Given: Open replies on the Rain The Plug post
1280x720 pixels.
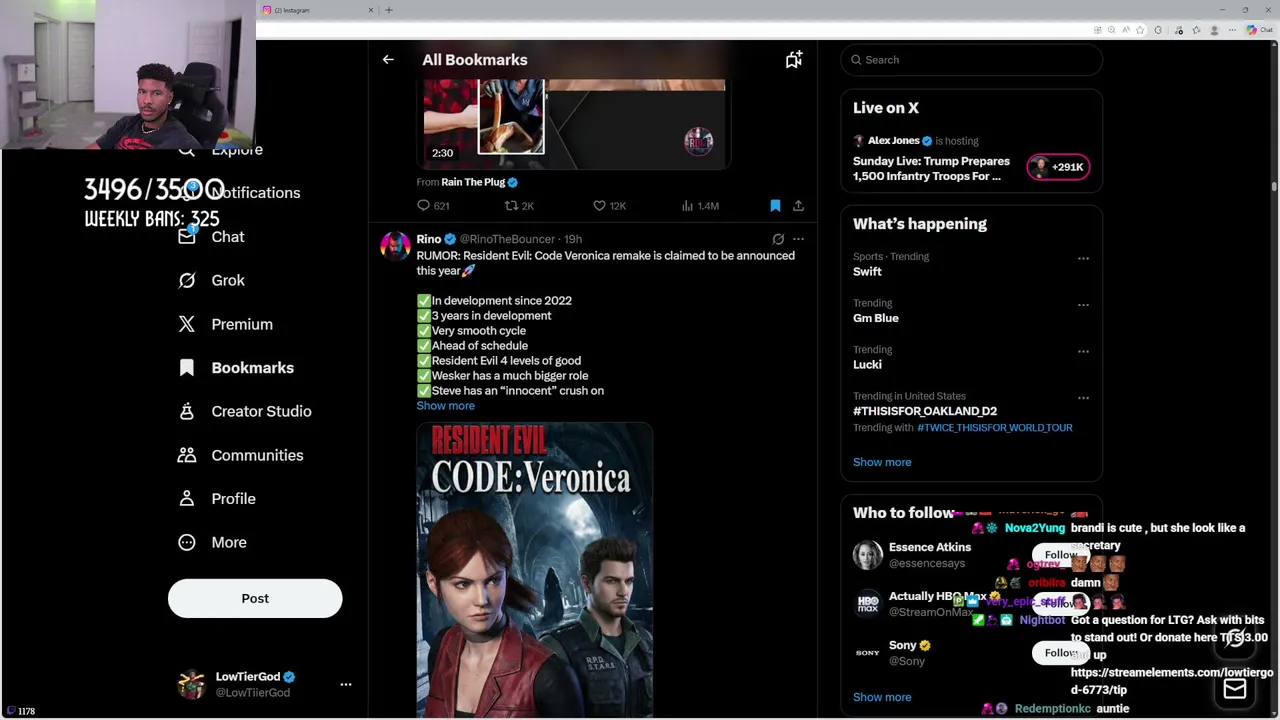Looking at the screenshot, I should pos(434,206).
